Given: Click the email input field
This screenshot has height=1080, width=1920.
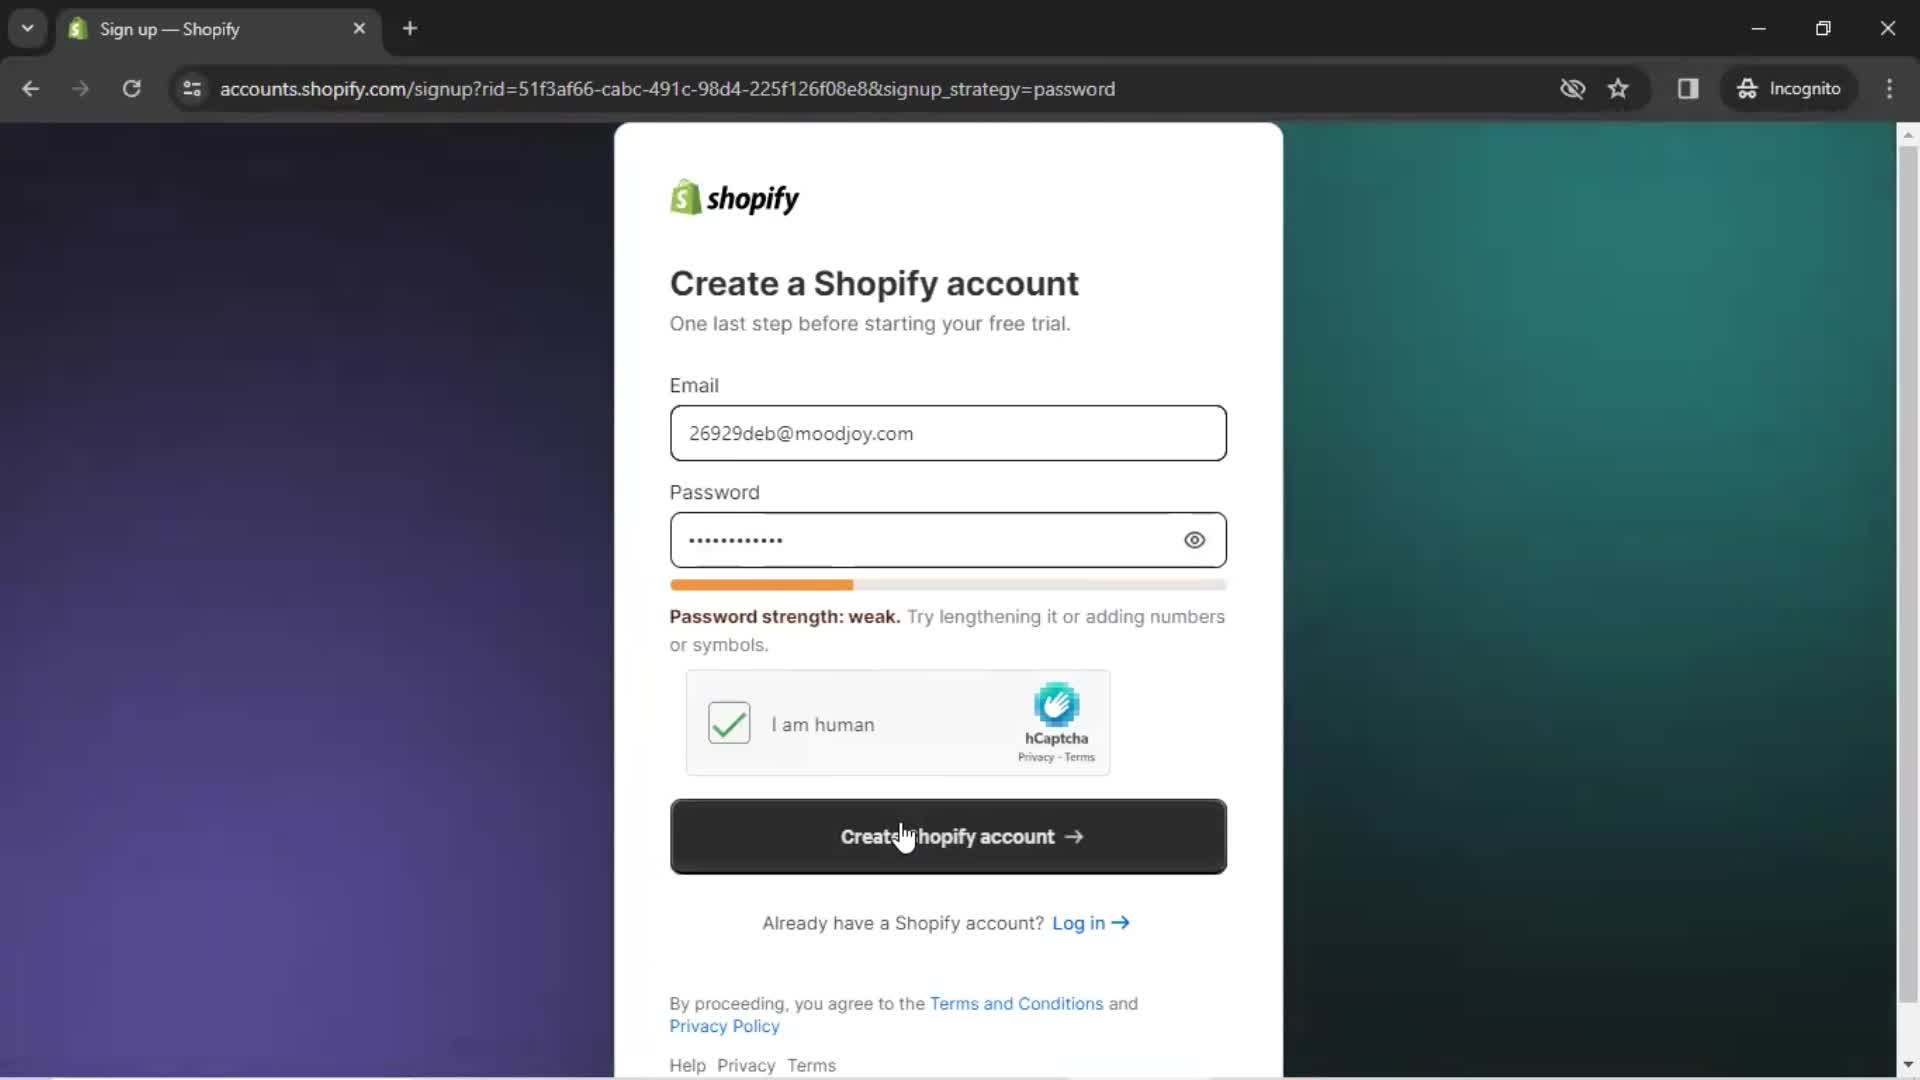Looking at the screenshot, I should 948,433.
